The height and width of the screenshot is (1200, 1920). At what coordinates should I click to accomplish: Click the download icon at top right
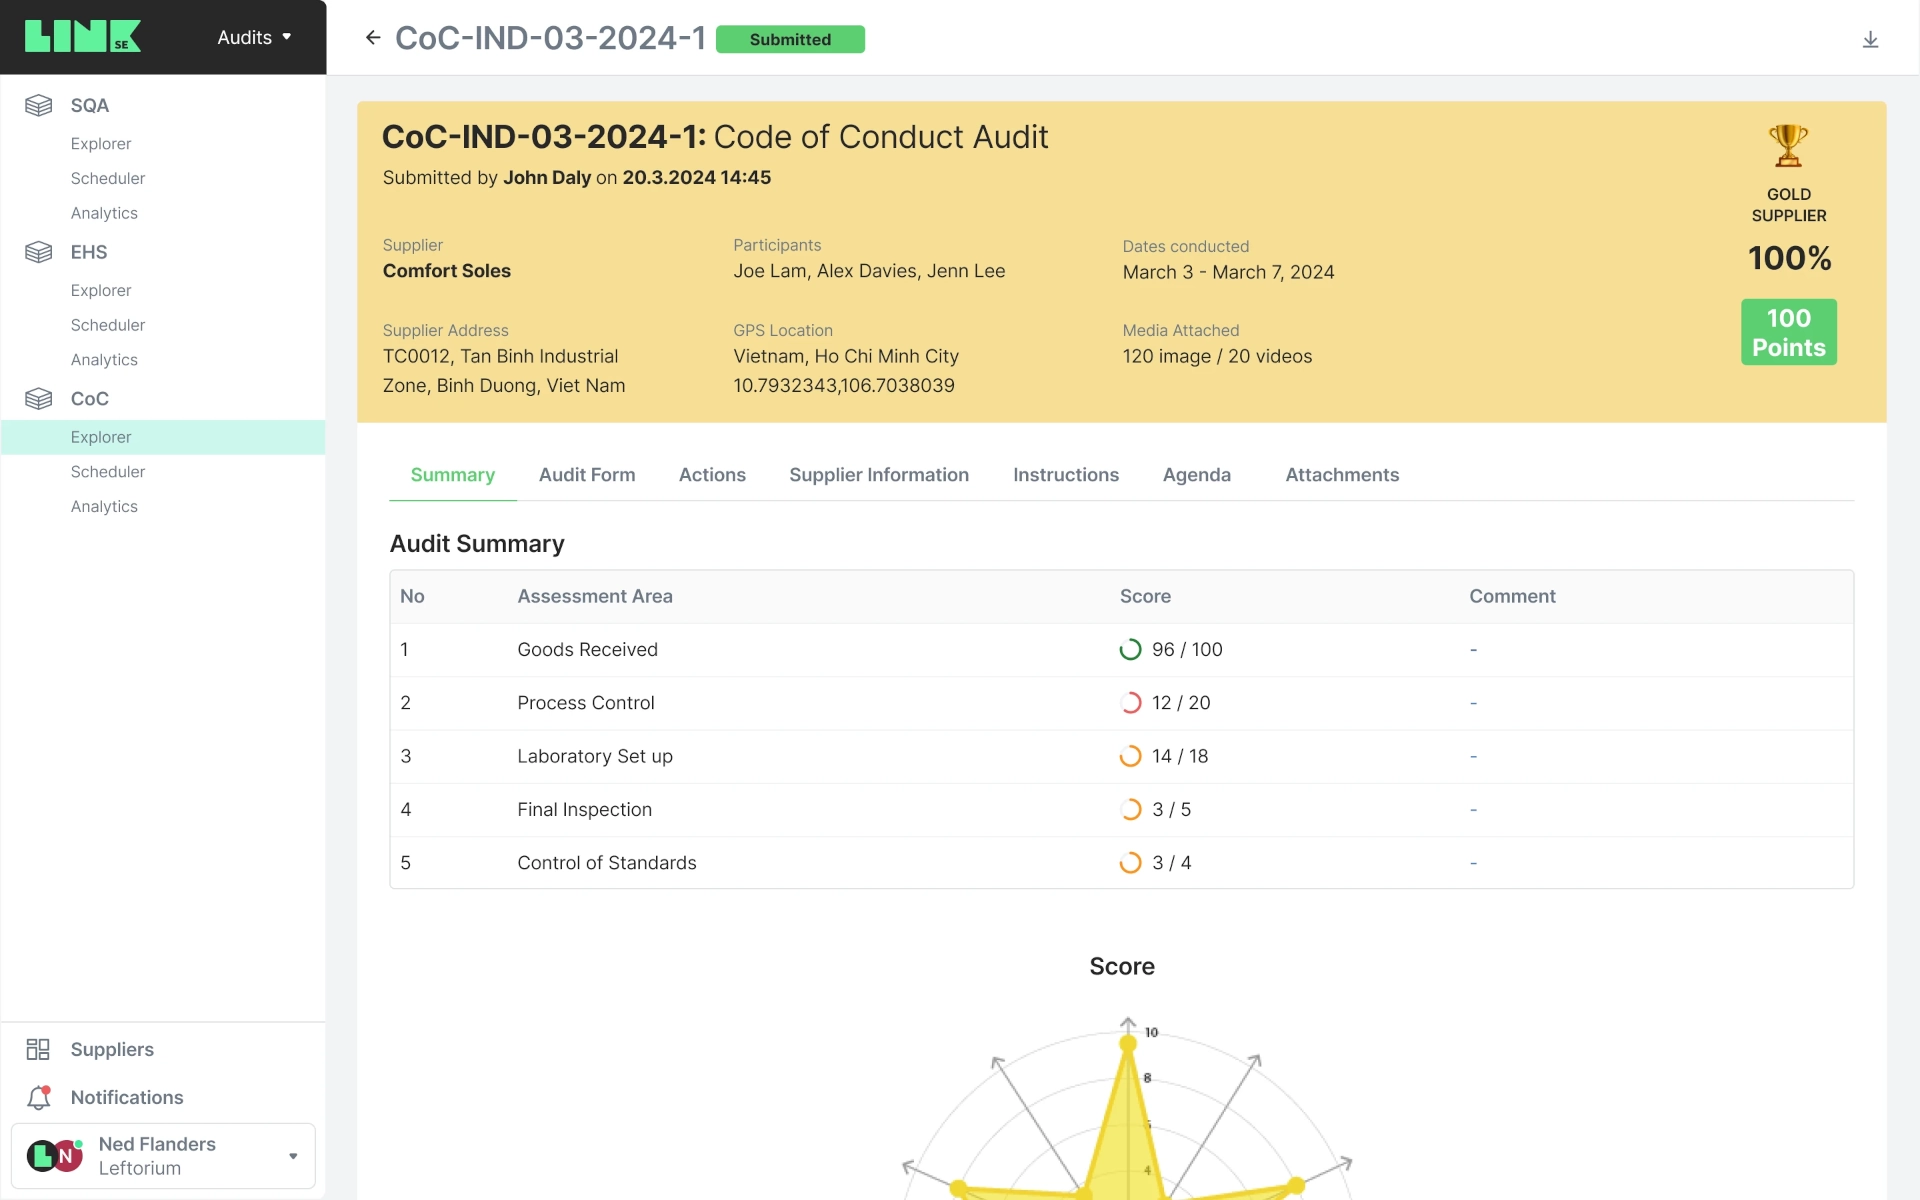pyautogui.click(x=1870, y=40)
